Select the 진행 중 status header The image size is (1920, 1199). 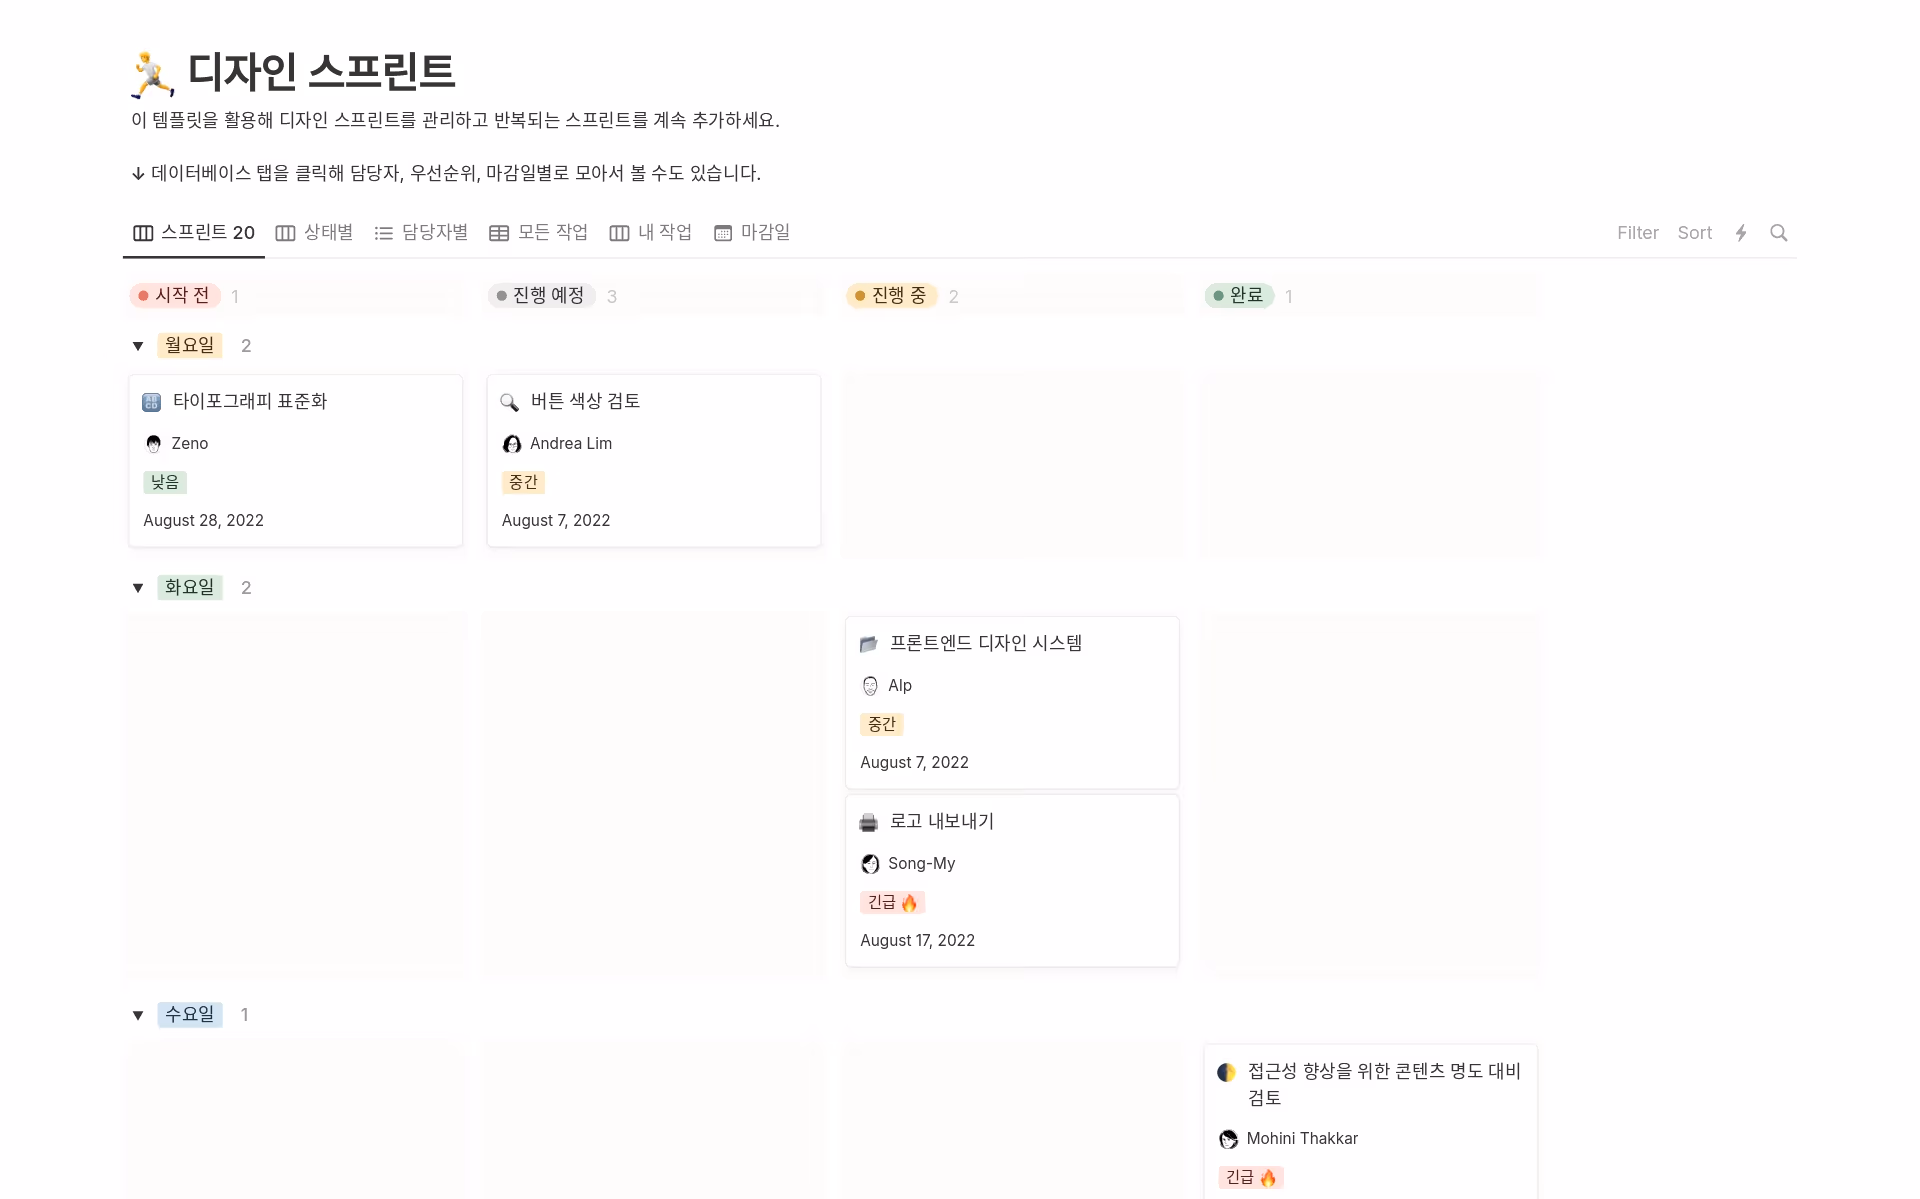891,295
